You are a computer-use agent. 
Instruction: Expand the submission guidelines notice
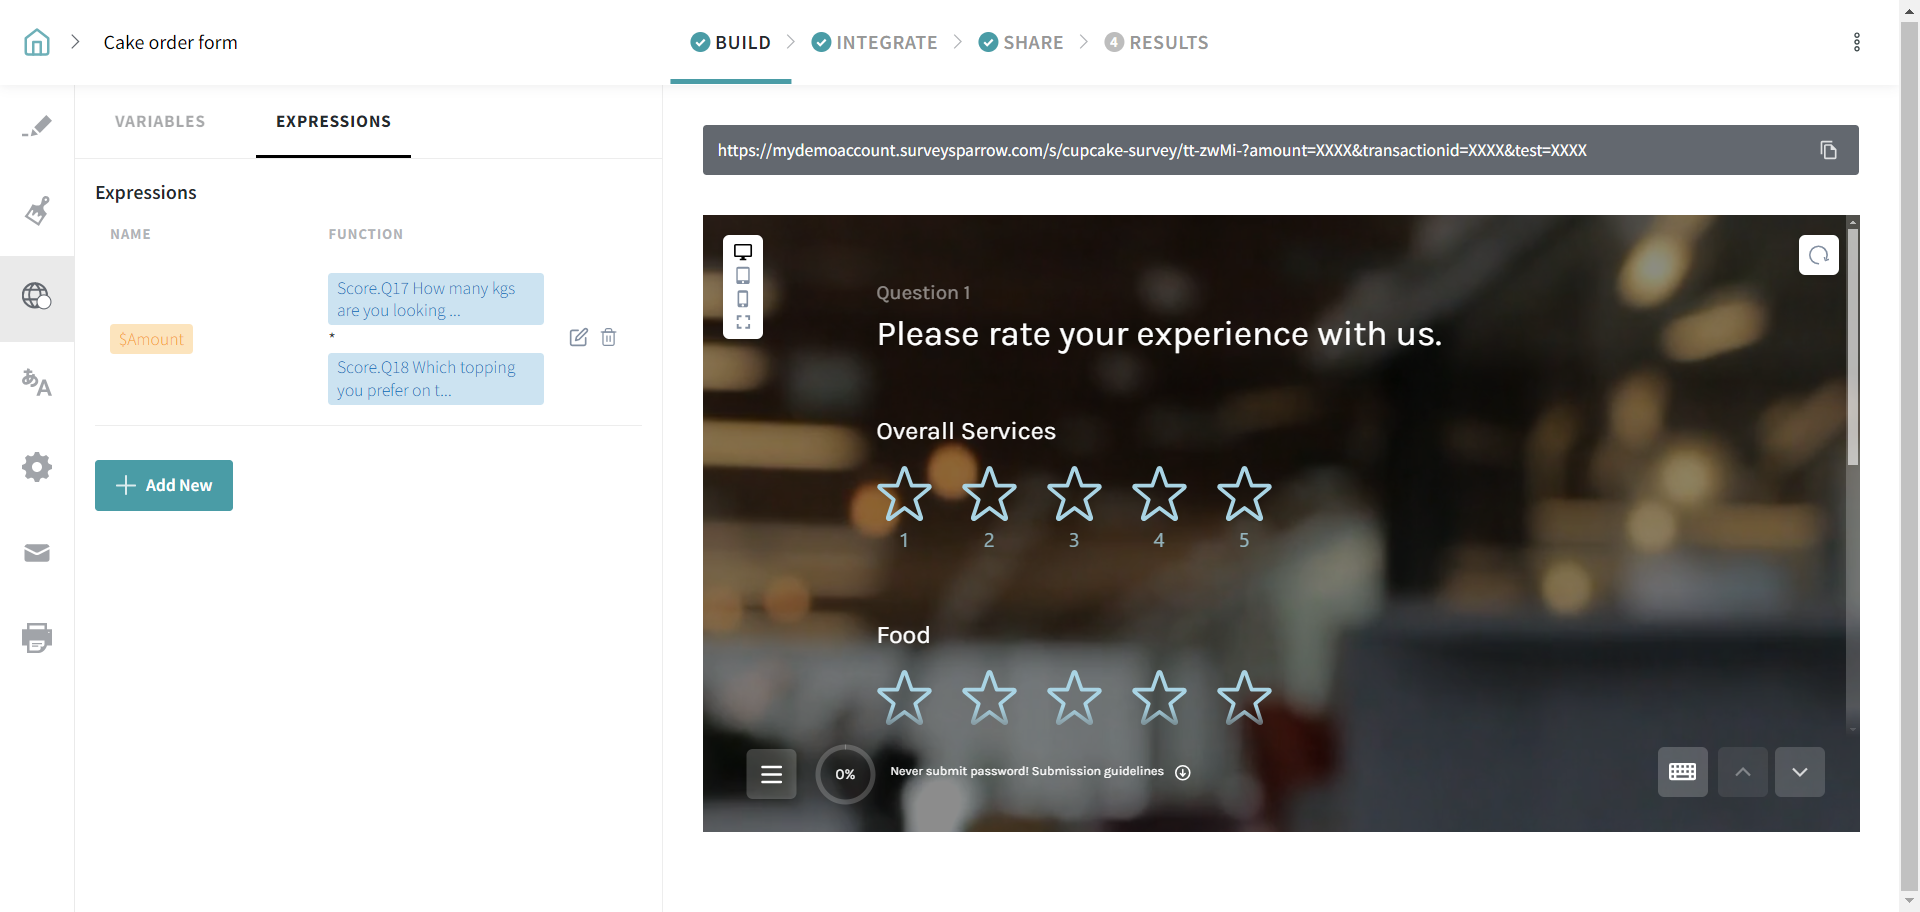(x=1182, y=772)
